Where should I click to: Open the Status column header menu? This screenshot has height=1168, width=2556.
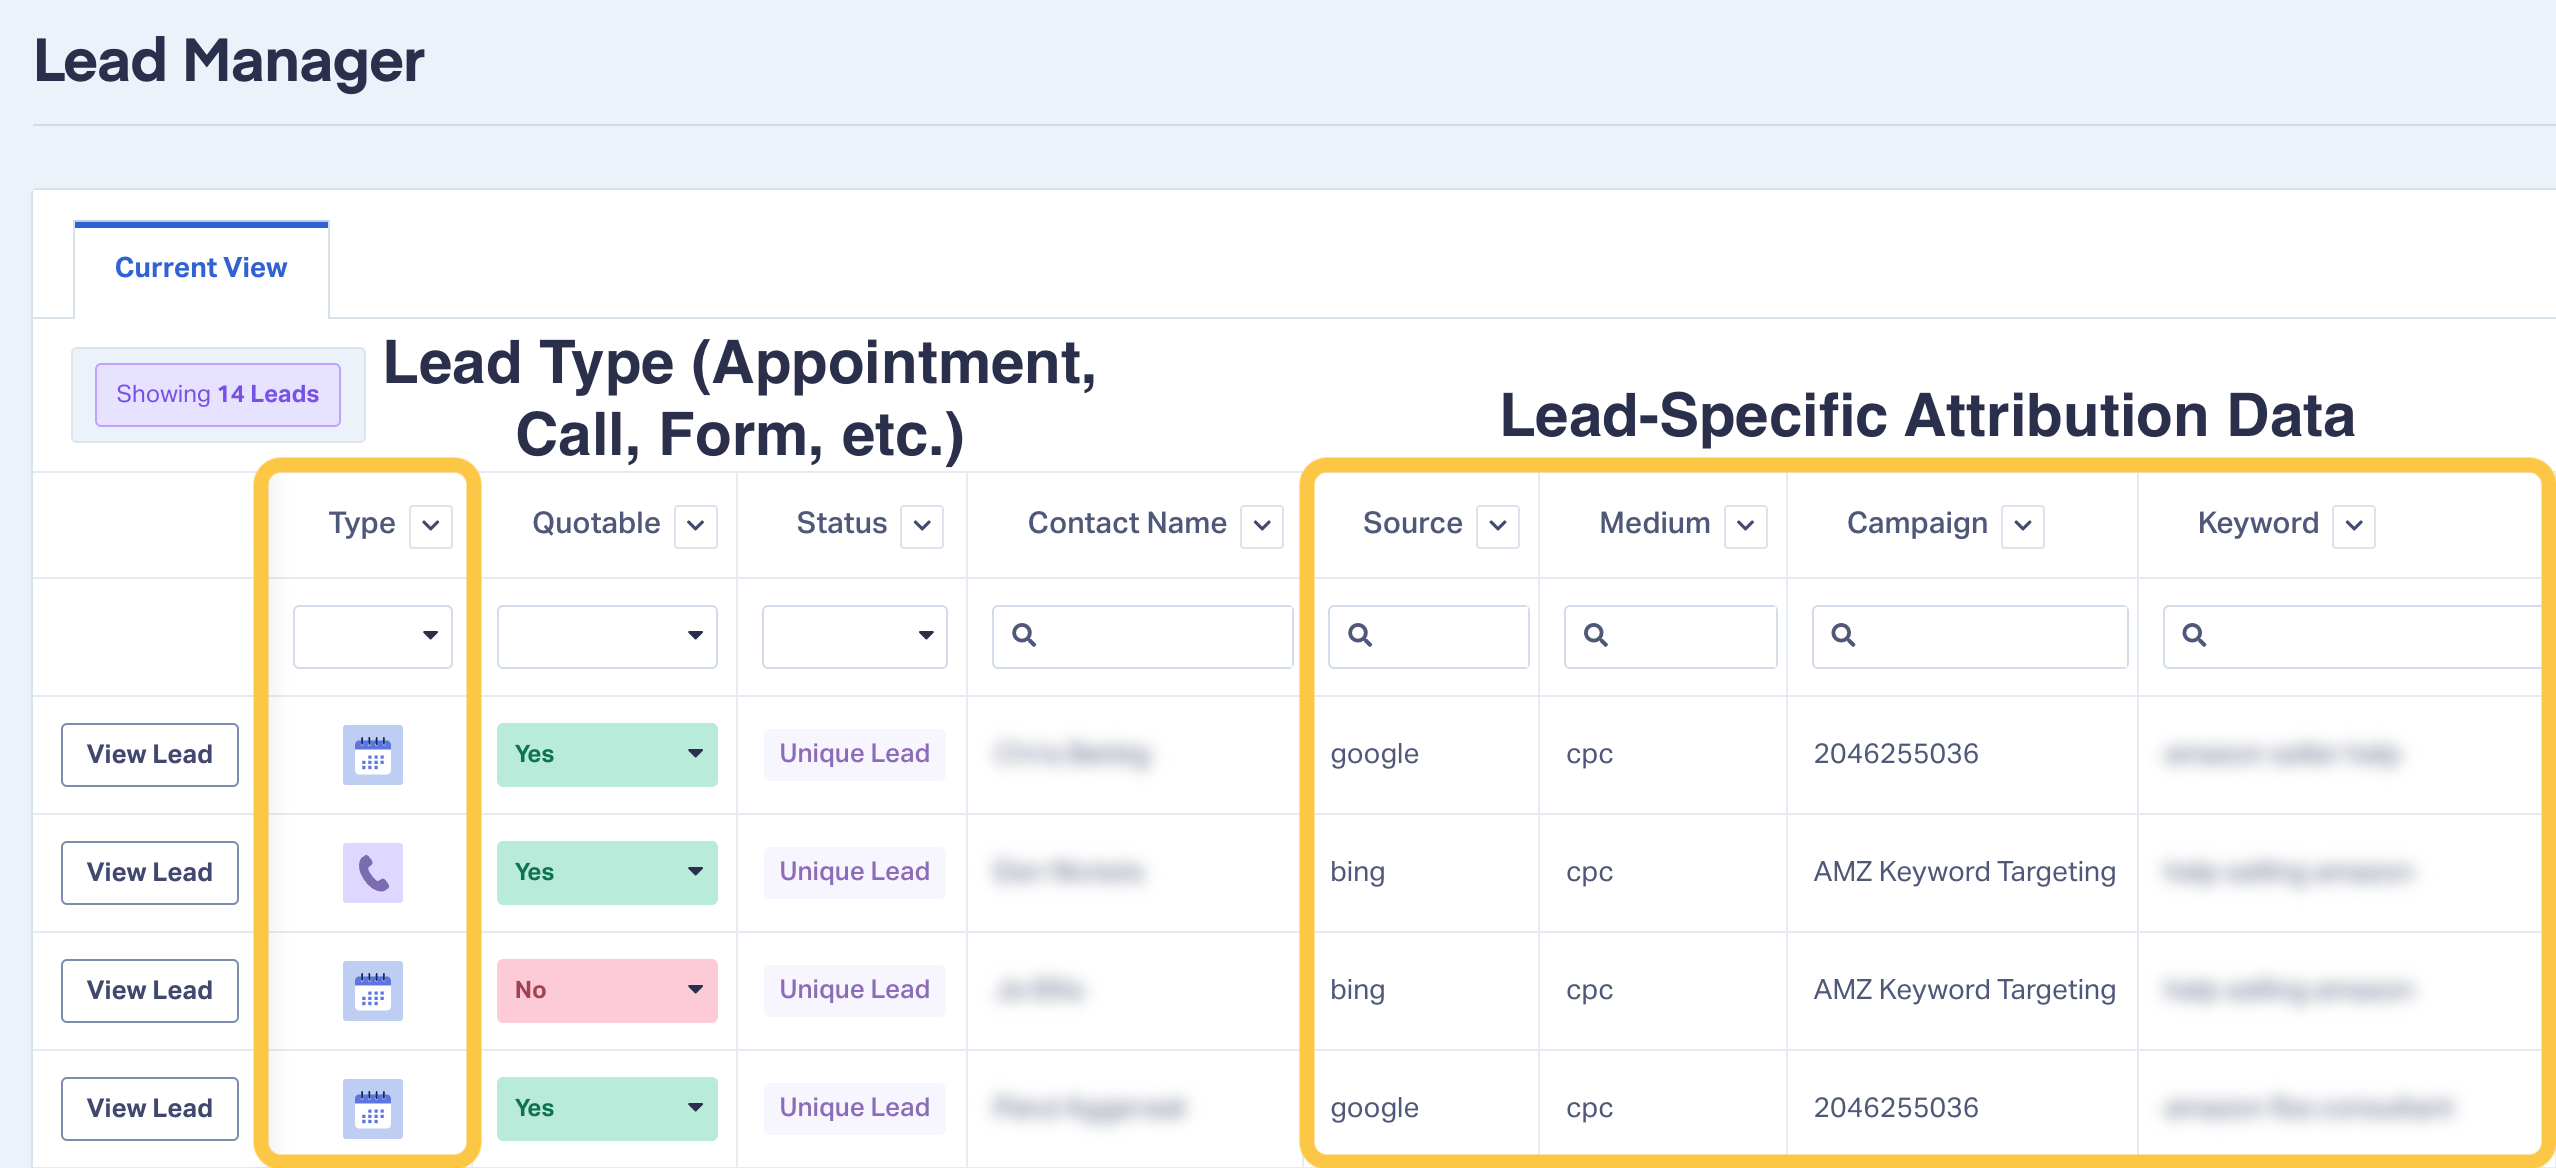coord(922,526)
